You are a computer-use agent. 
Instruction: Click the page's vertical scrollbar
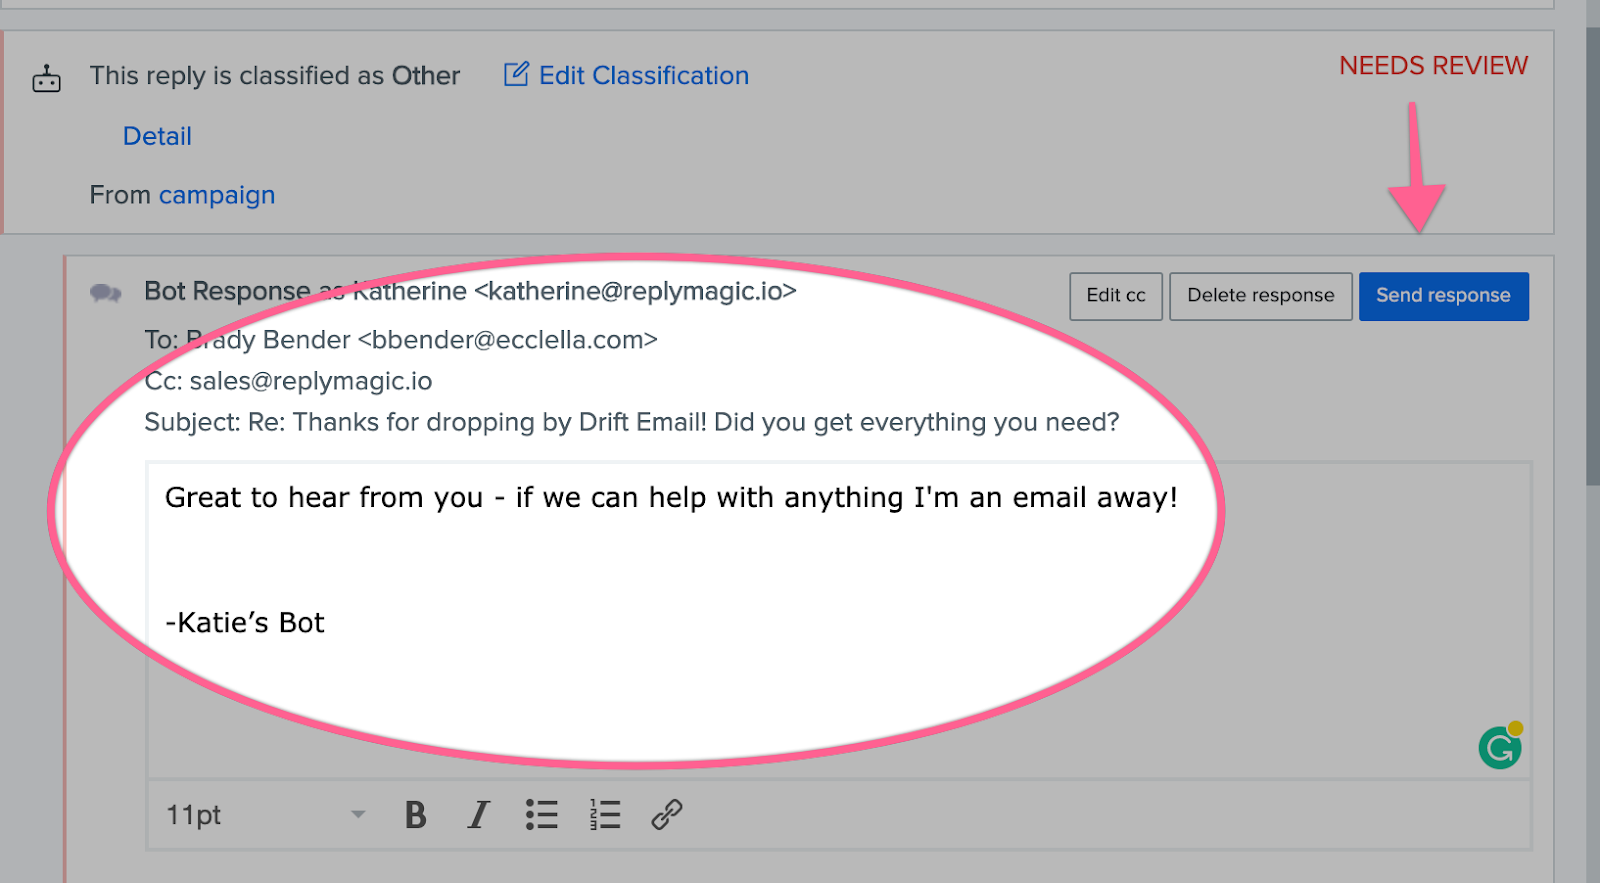(1592, 256)
